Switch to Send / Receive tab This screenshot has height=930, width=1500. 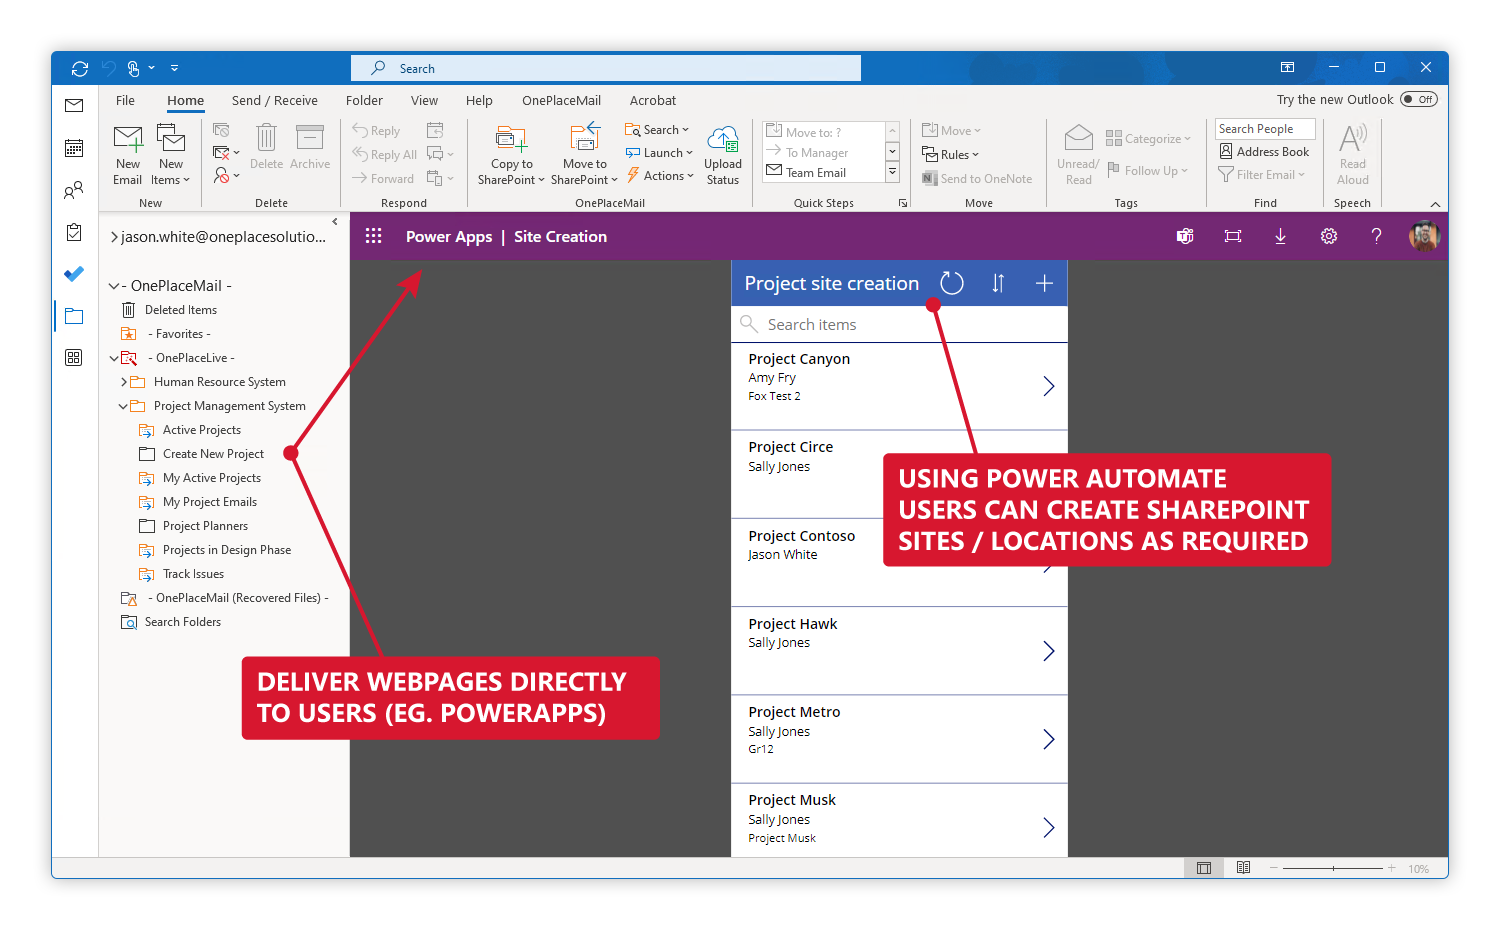(275, 100)
